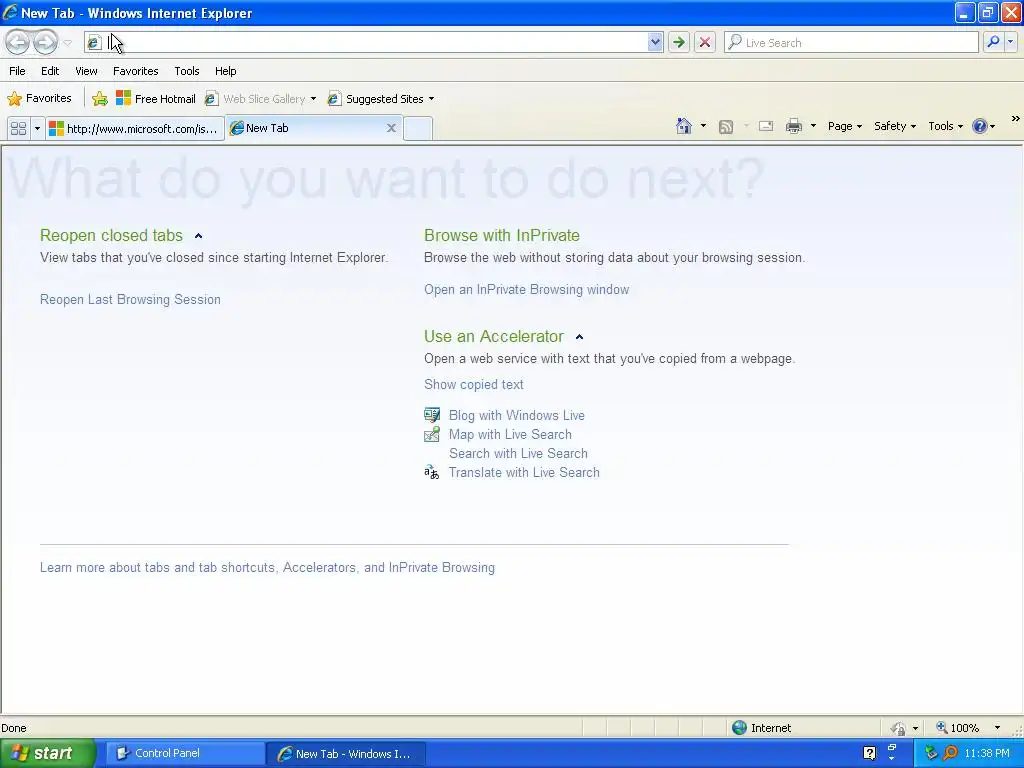Click the 100% zoom level button
The height and width of the screenshot is (768, 1024).
click(x=957, y=728)
